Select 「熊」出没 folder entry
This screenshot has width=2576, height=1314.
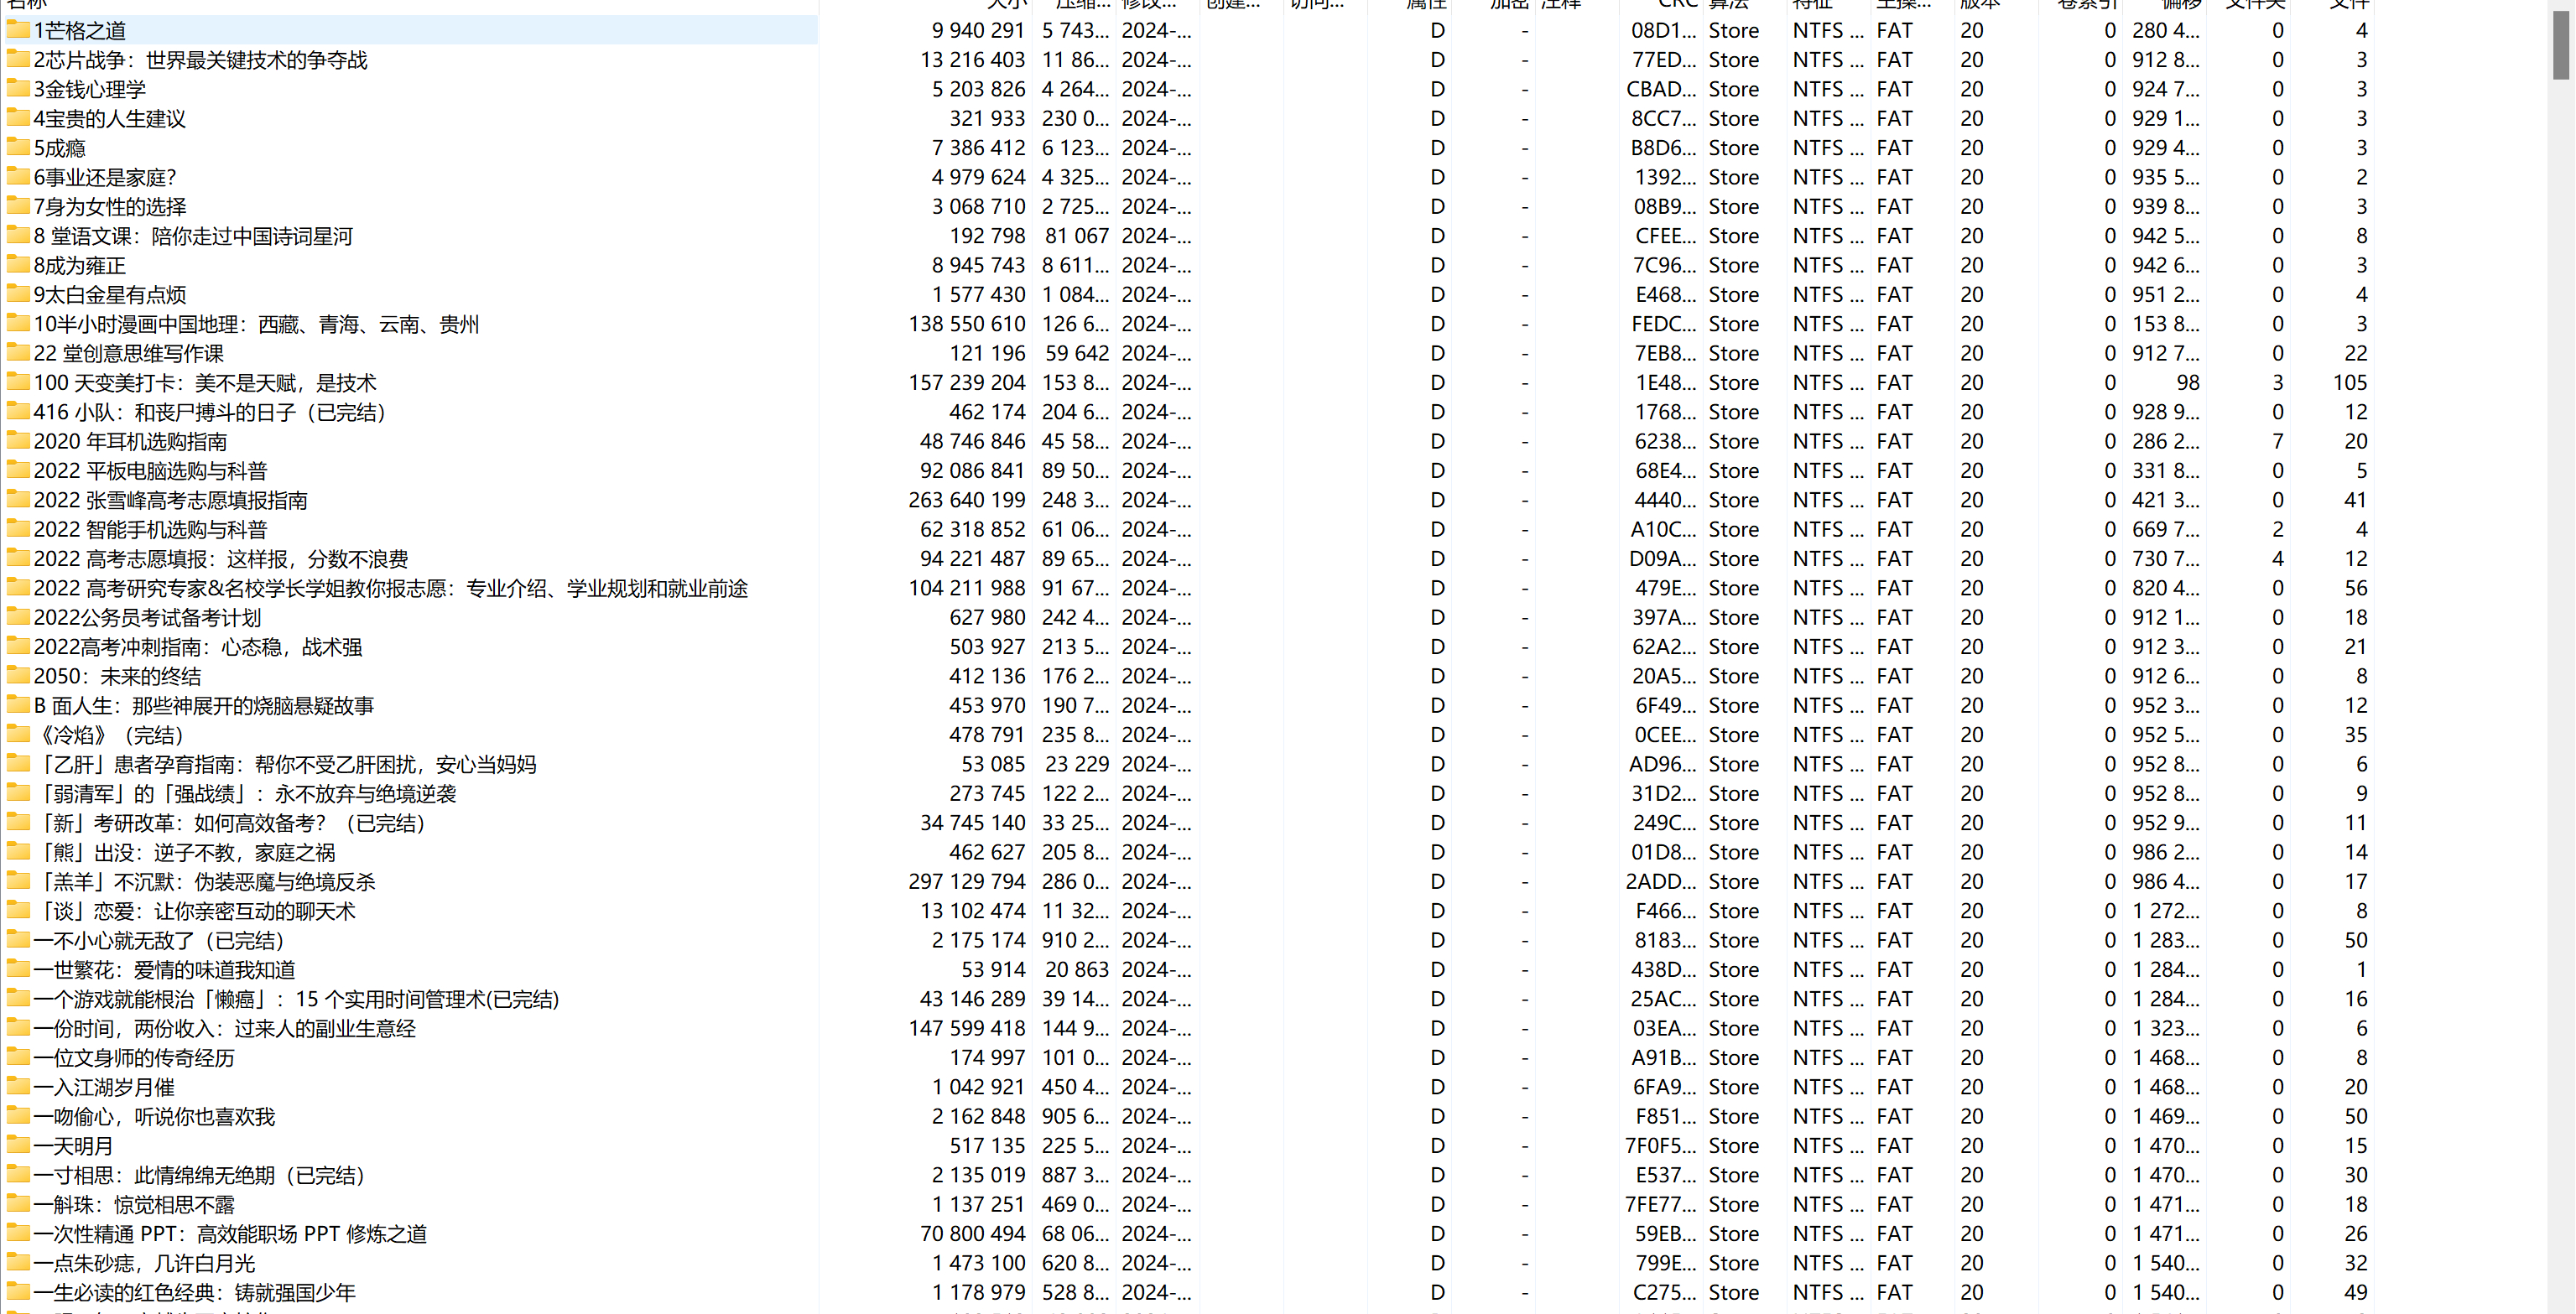(185, 852)
